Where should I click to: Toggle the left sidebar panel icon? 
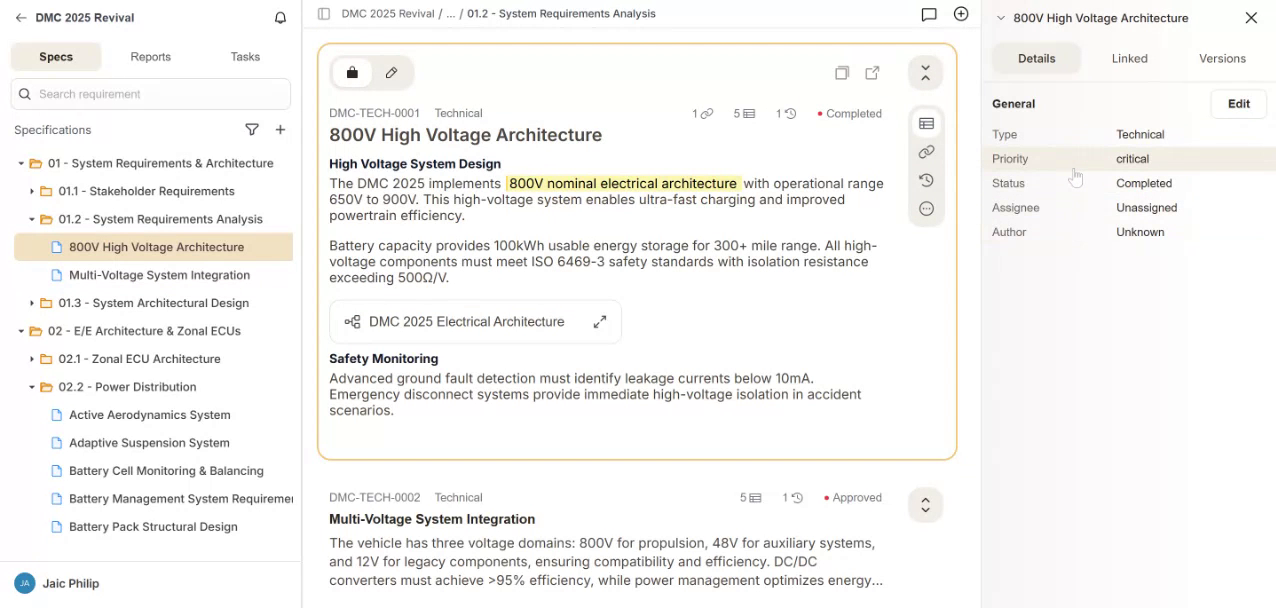pyautogui.click(x=324, y=14)
